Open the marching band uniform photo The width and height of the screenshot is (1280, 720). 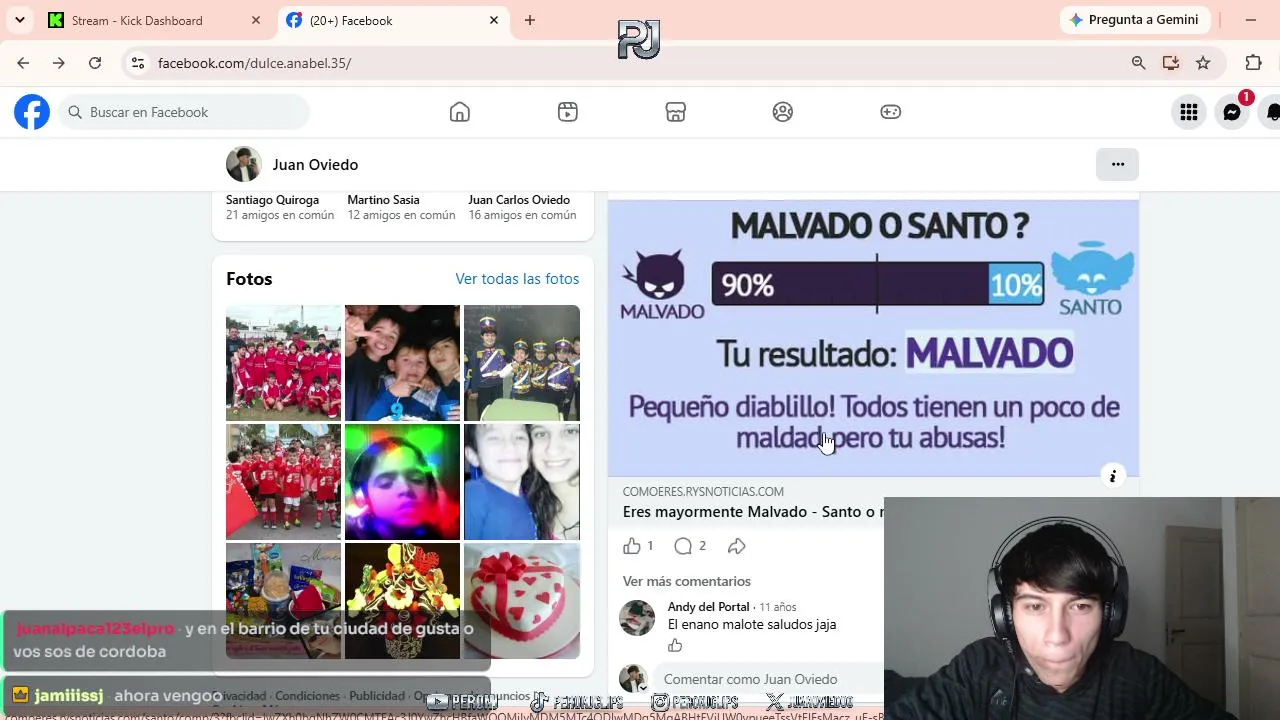(x=521, y=362)
